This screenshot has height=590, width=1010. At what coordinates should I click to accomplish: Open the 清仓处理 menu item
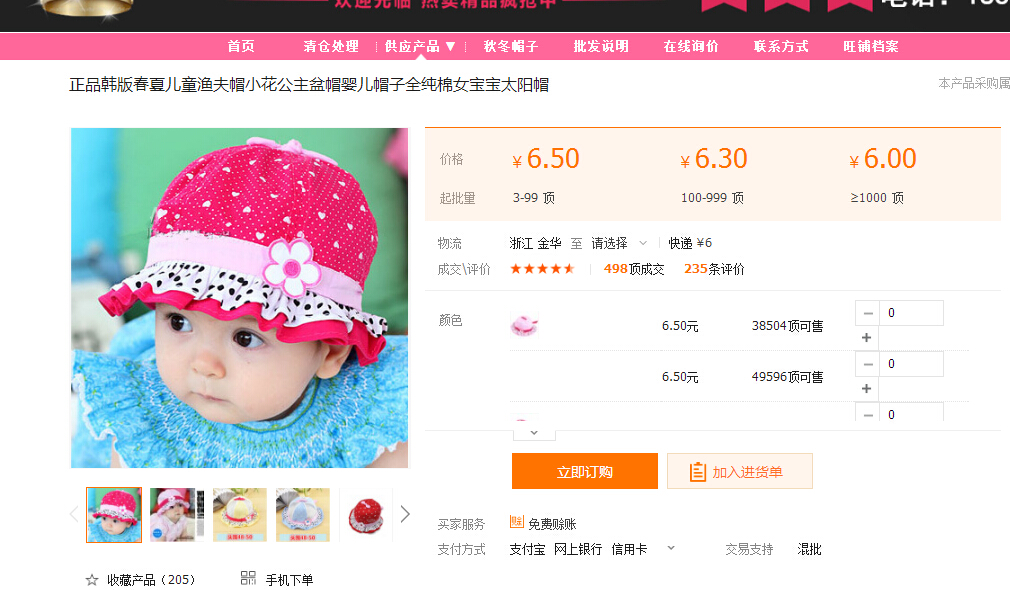pyautogui.click(x=331, y=46)
